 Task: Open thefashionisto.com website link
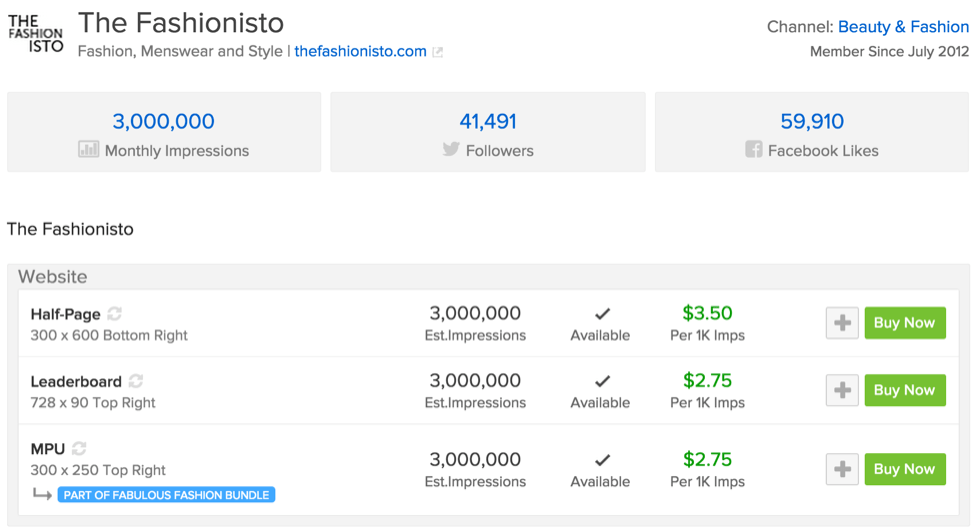tap(360, 51)
